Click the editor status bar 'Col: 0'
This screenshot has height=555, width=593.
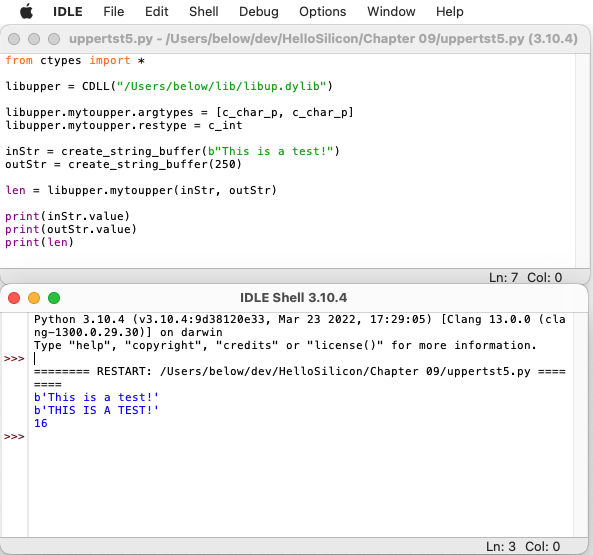coord(545,278)
